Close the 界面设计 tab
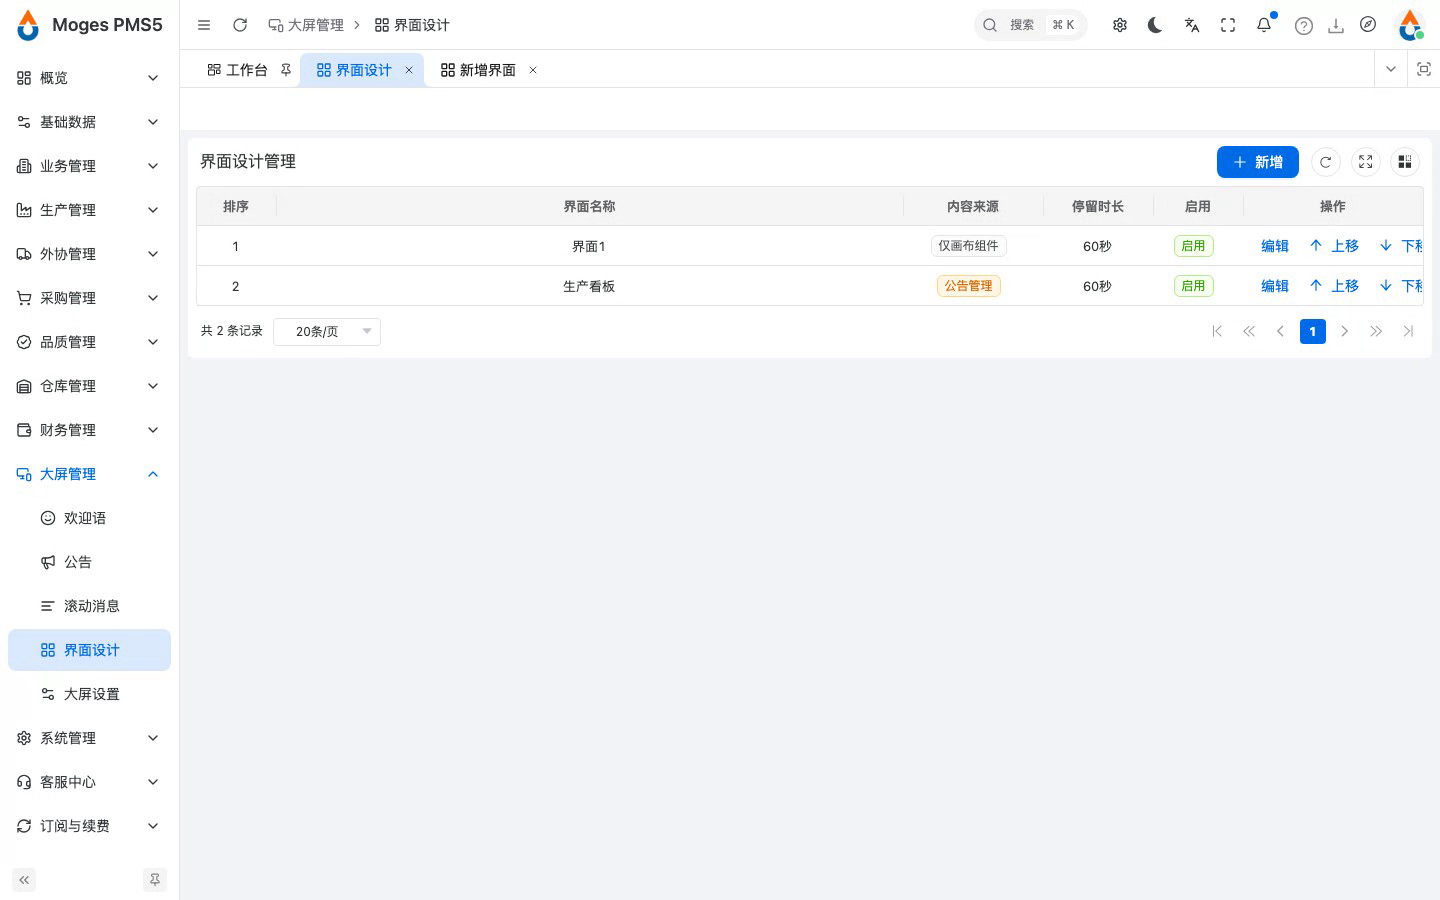1440x900 pixels. pos(409,70)
